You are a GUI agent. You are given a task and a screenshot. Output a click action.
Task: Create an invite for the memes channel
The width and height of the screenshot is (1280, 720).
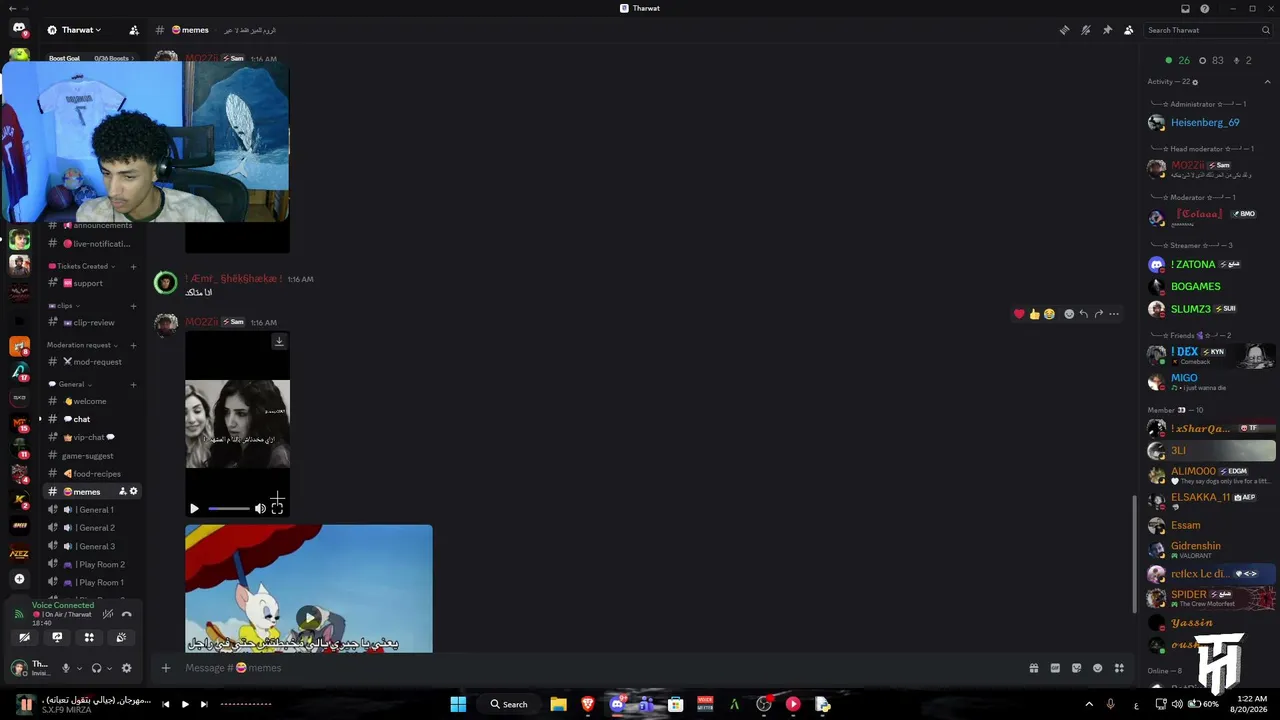click(x=123, y=491)
